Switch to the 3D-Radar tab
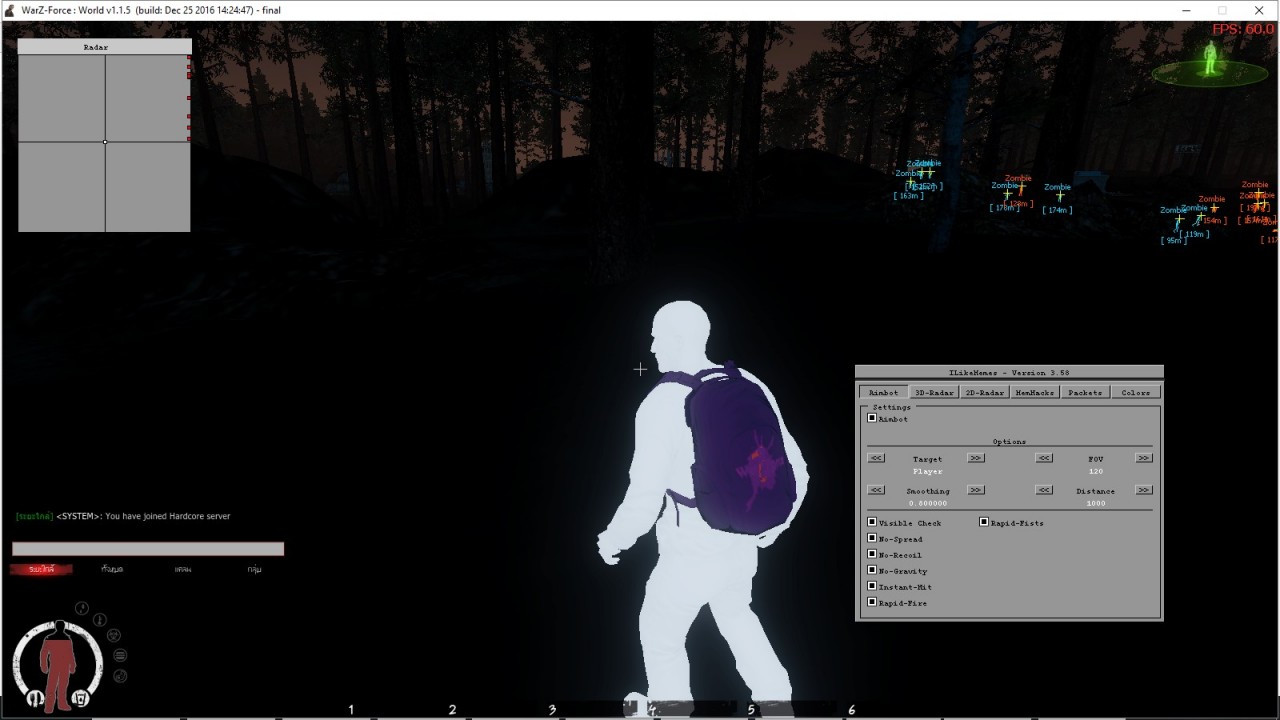 934,392
